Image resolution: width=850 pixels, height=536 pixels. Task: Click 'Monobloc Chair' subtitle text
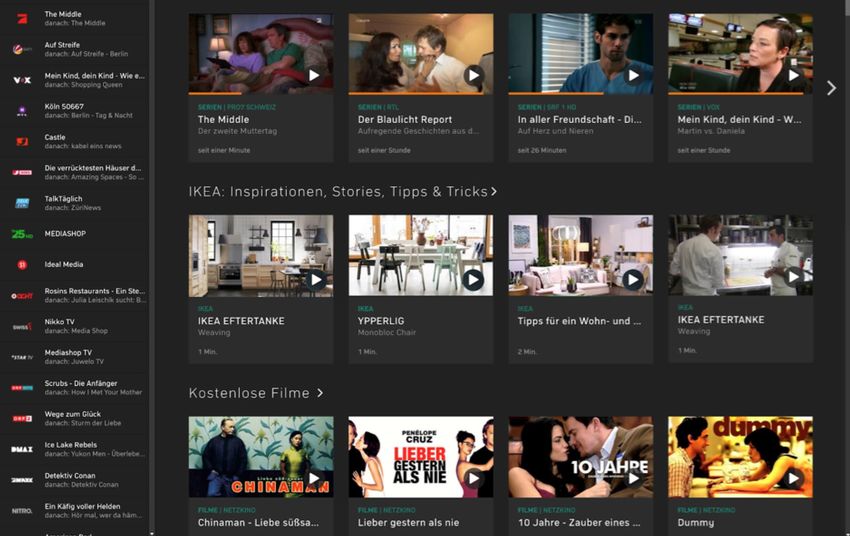(x=387, y=332)
